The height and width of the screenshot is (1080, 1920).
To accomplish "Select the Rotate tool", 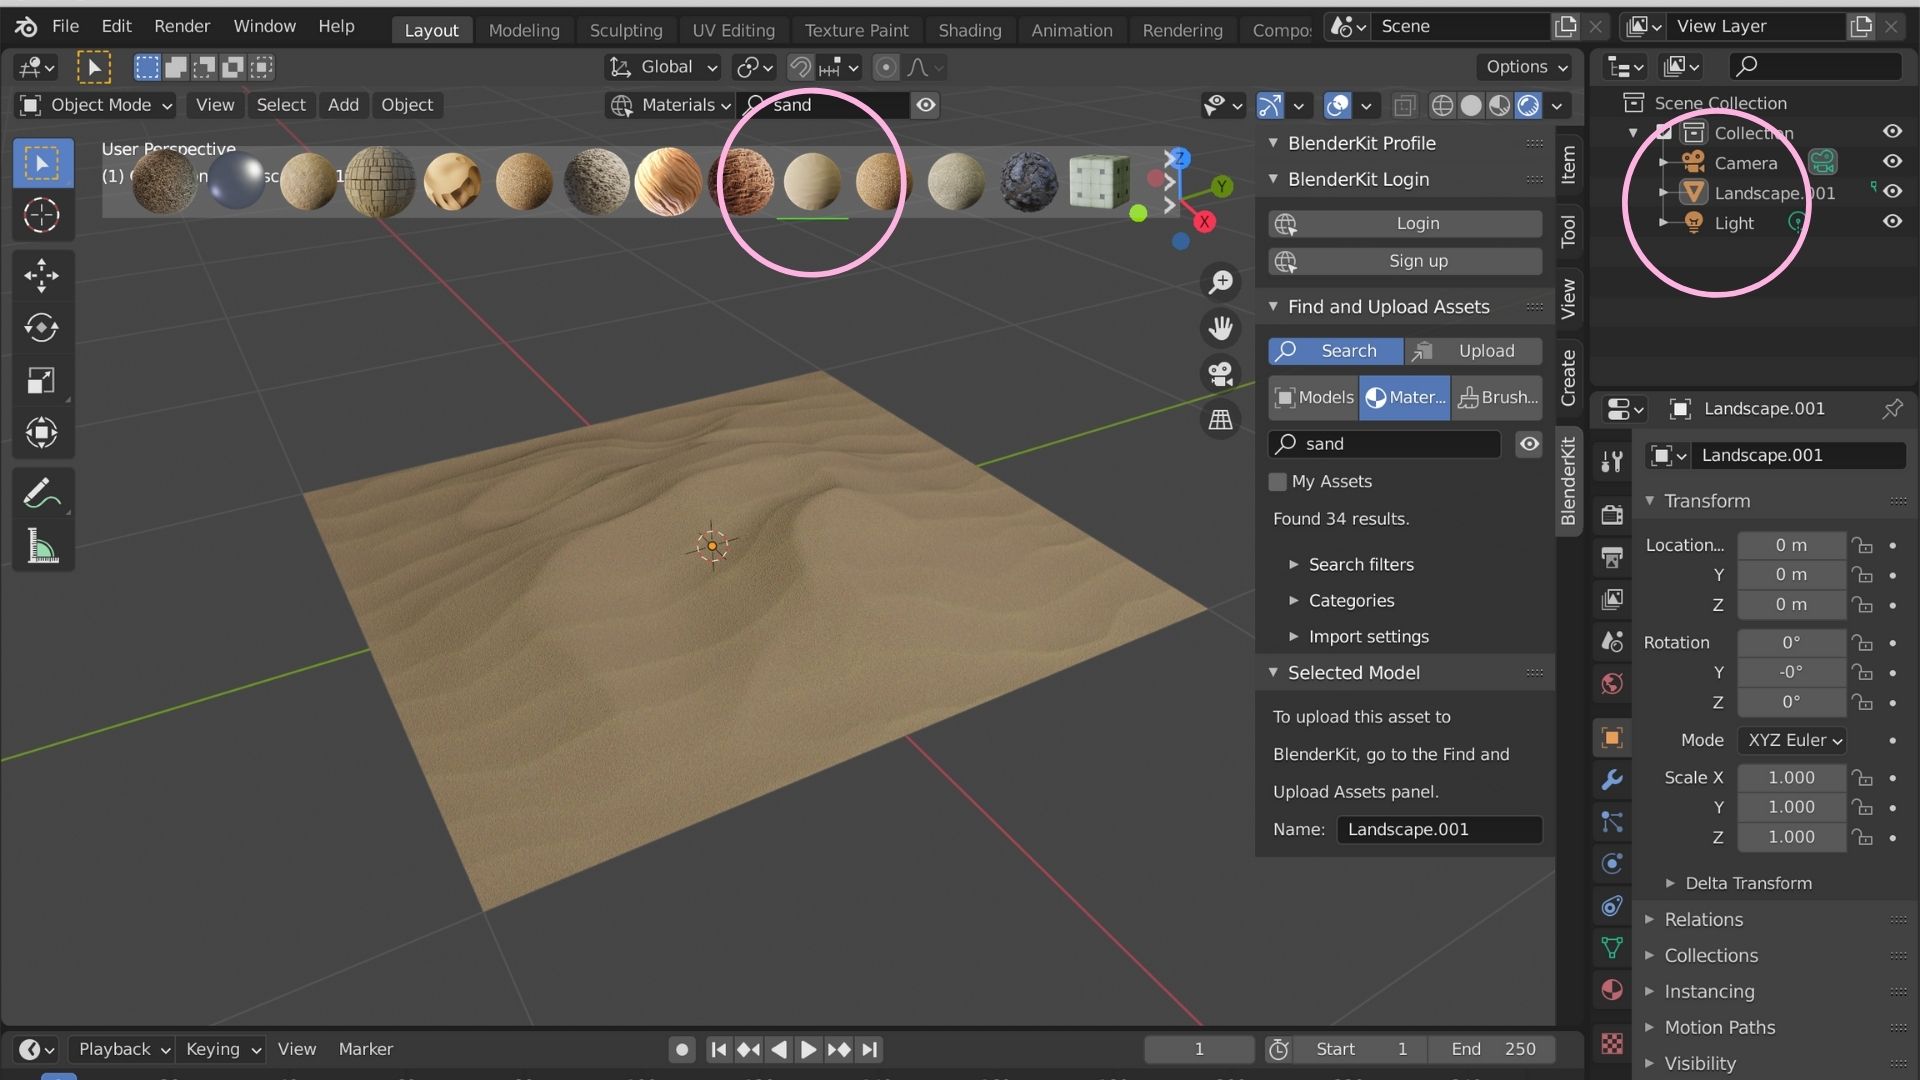I will click(42, 328).
